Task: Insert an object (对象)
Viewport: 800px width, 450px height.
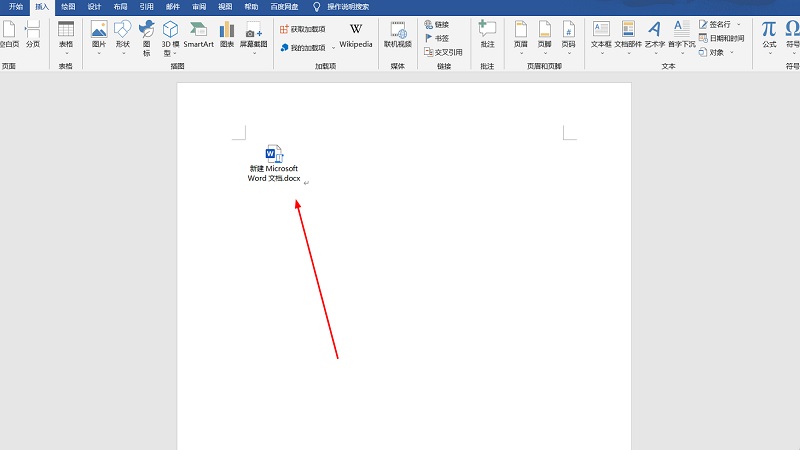Action: (711, 52)
